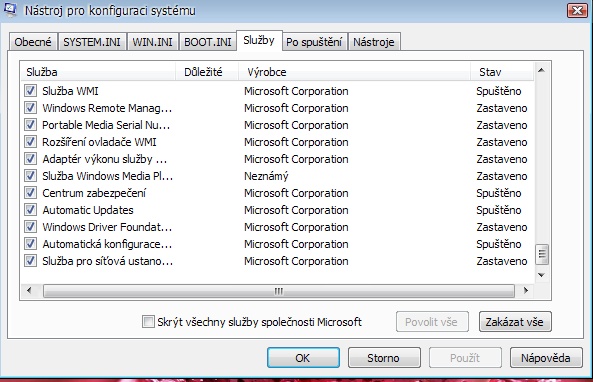Image resolution: width=593 pixels, height=382 pixels.
Task: Click the Storno button
Action: point(384,358)
